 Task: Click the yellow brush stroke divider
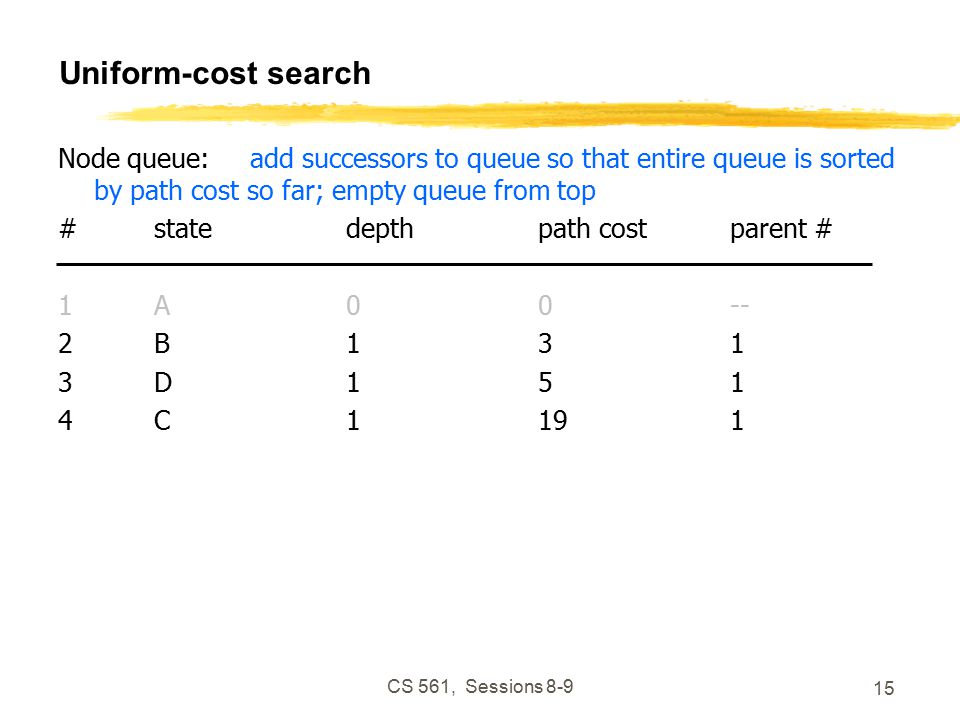(x=530, y=115)
